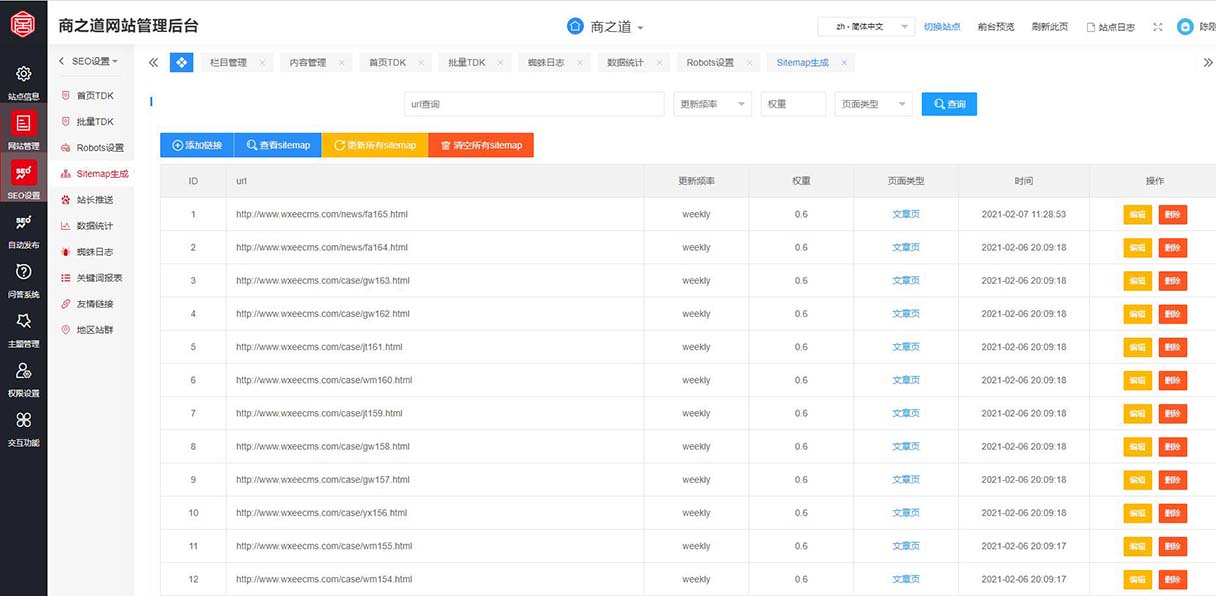Click the 文章页 link in row 1

pos(906,214)
